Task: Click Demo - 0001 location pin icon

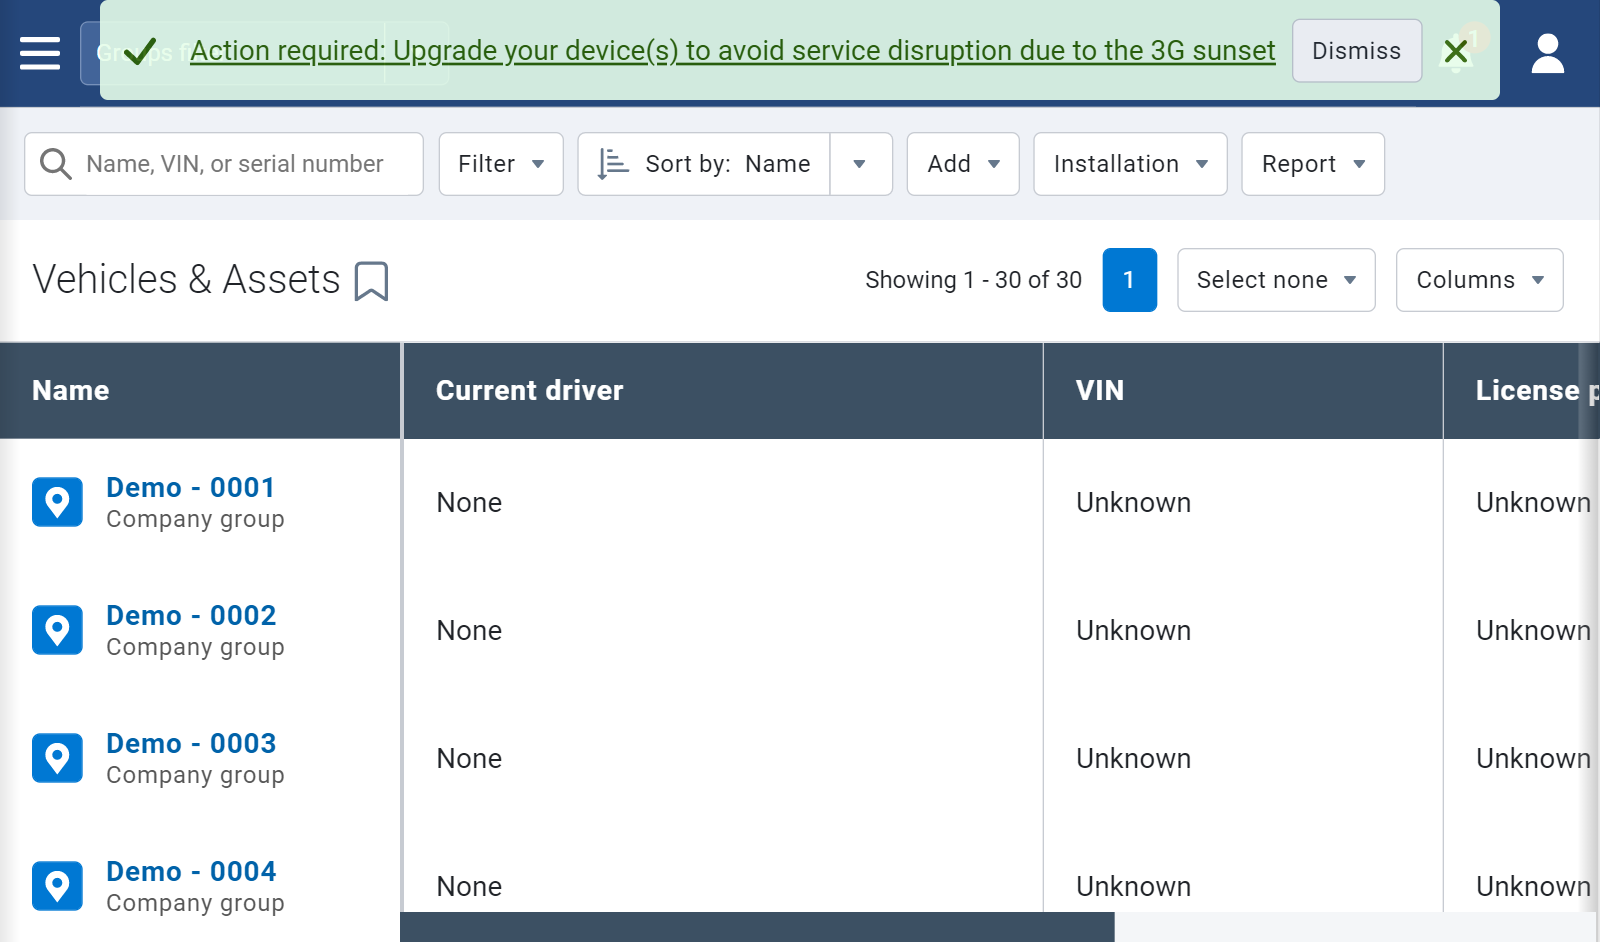Action: (x=57, y=502)
